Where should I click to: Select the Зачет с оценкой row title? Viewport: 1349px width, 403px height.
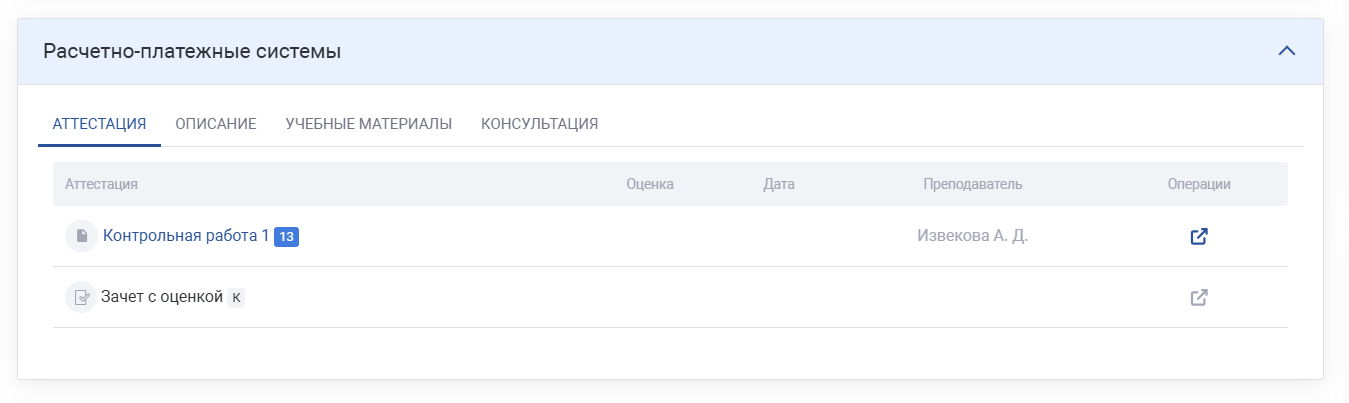[162, 297]
